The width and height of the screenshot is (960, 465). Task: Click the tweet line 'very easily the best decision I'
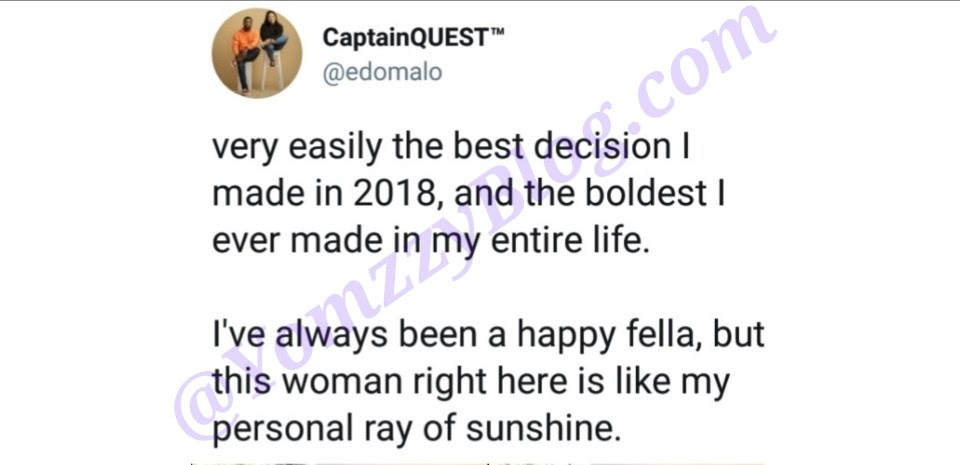[x=451, y=149]
